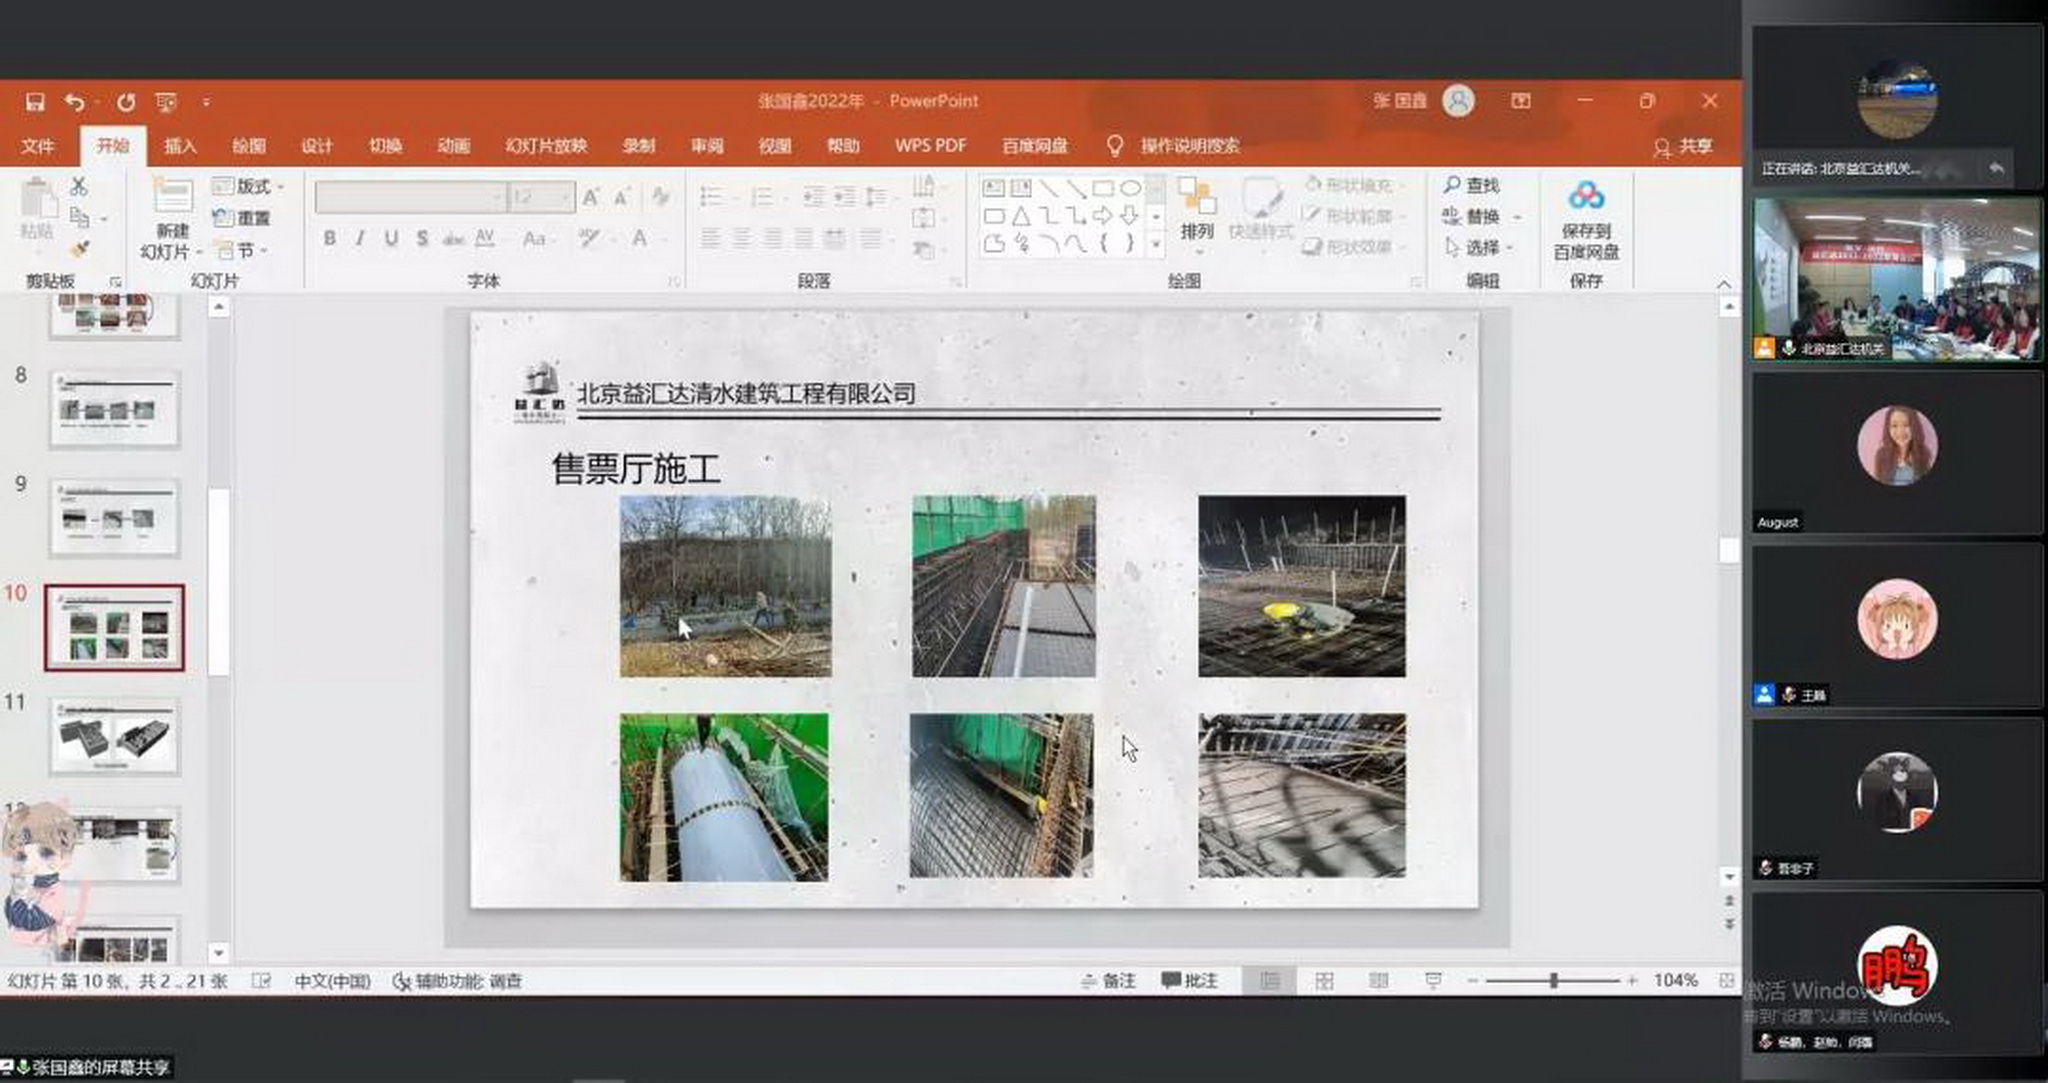Select the Rectangle shape in gallery
Image resolution: width=2048 pixels, height=1083 pixels.
[1103, 188]
